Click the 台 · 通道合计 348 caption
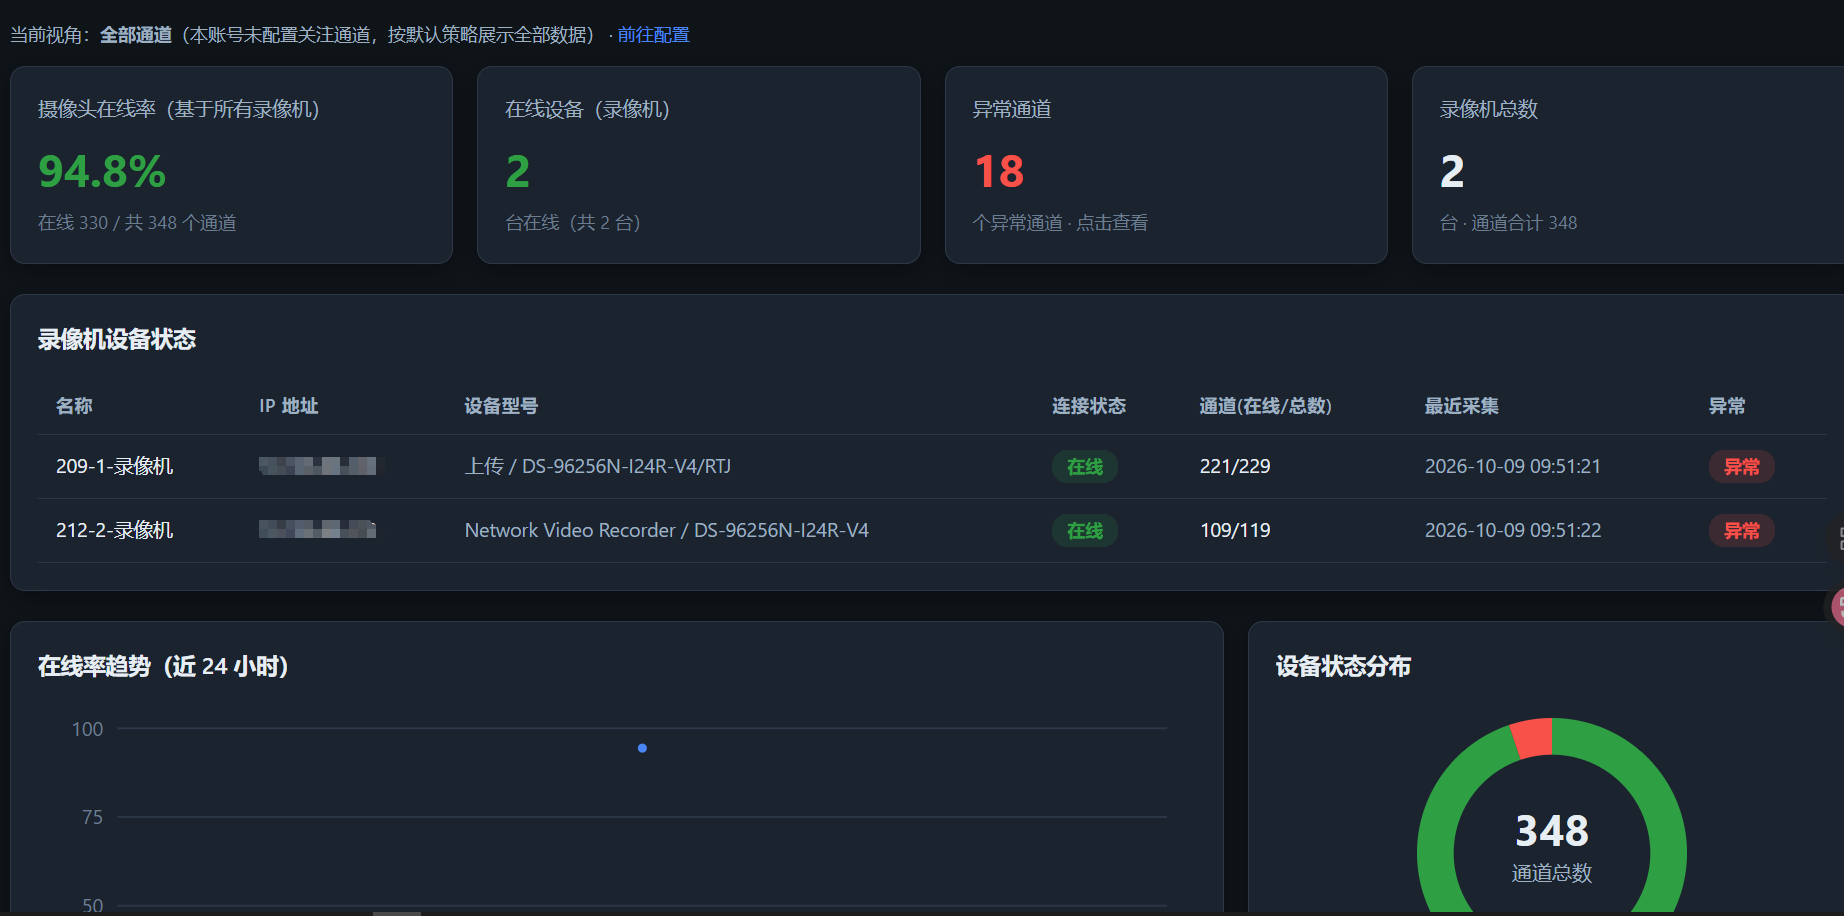1844x916 pixels. 1508,223
